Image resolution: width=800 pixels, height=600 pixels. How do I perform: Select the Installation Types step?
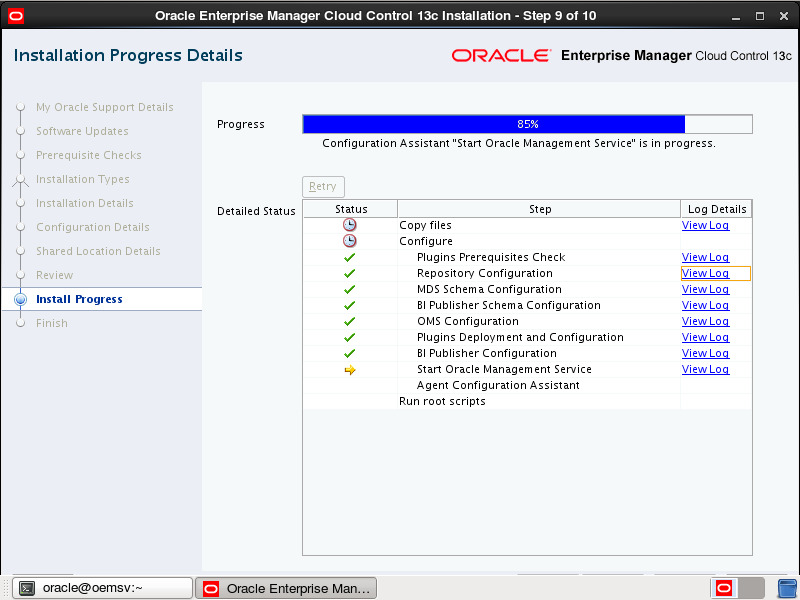pos(83,179)
